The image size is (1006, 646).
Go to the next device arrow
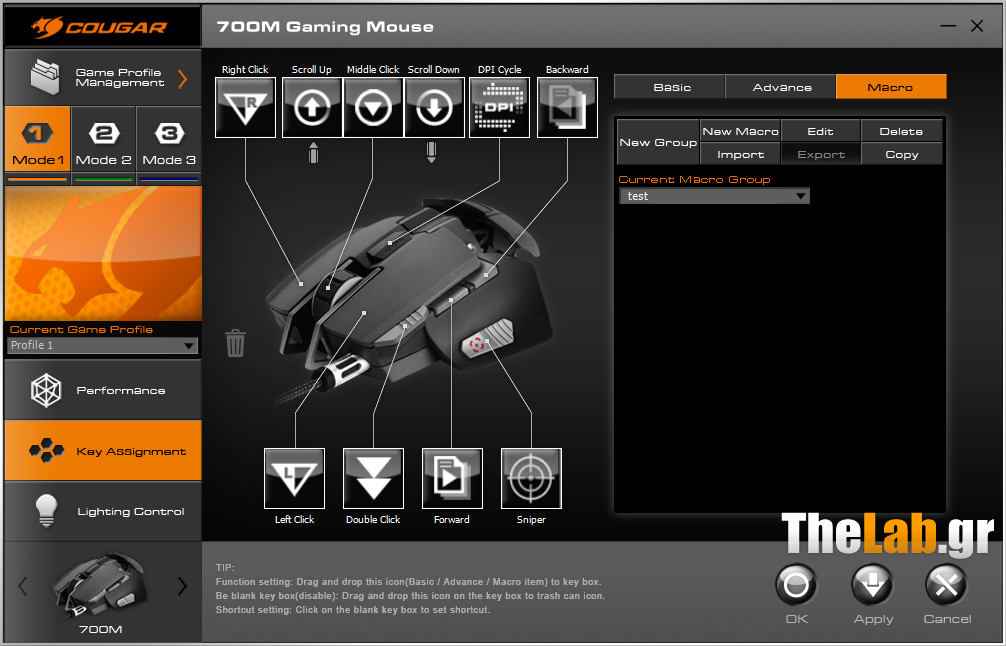[182, 586]
